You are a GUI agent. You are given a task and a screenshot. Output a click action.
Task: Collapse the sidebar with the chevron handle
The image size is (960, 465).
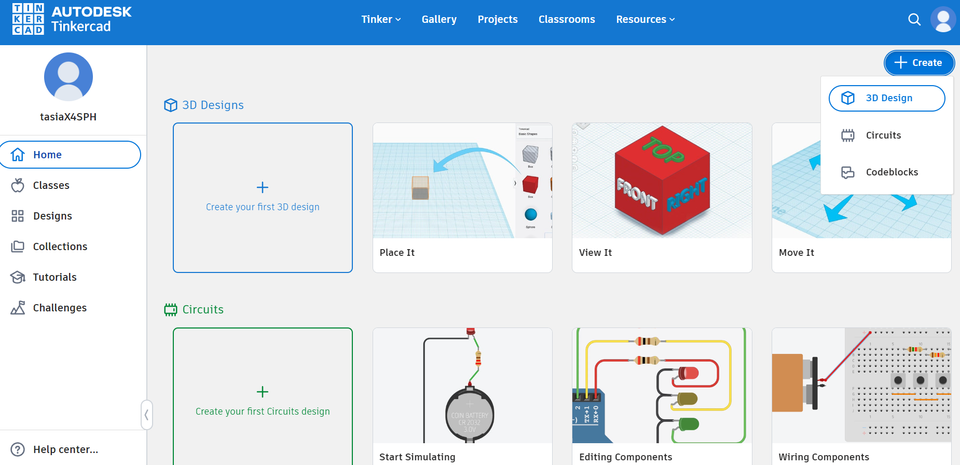[146, 415]
